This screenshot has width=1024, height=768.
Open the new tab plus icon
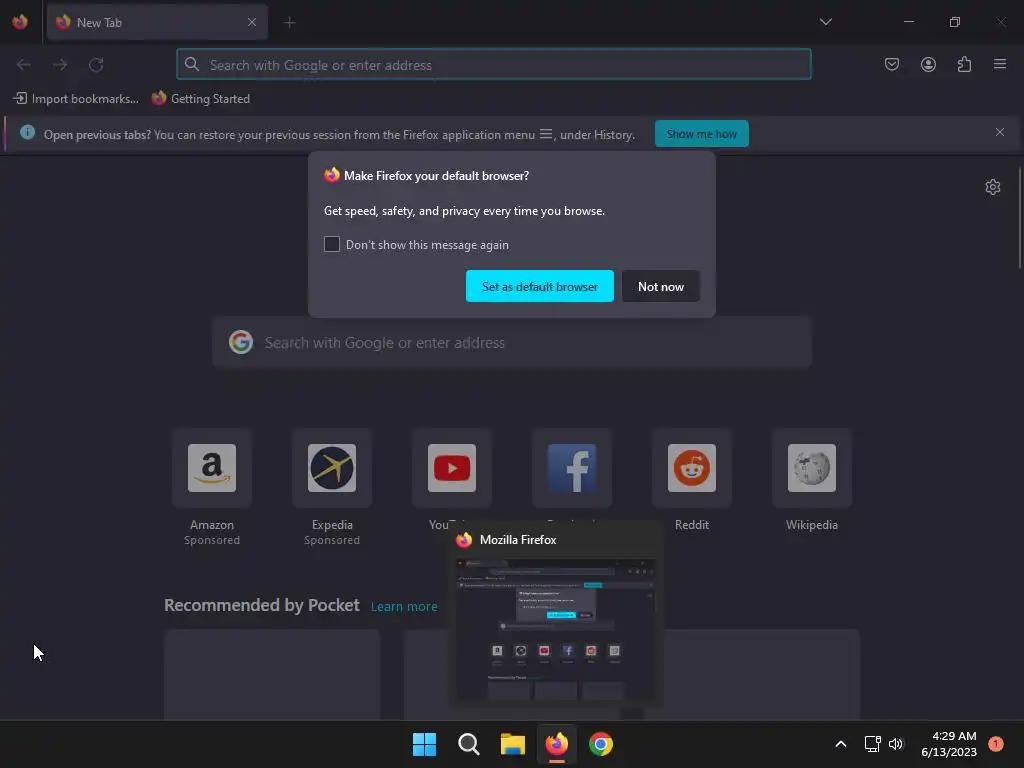[x=289, y=23]
